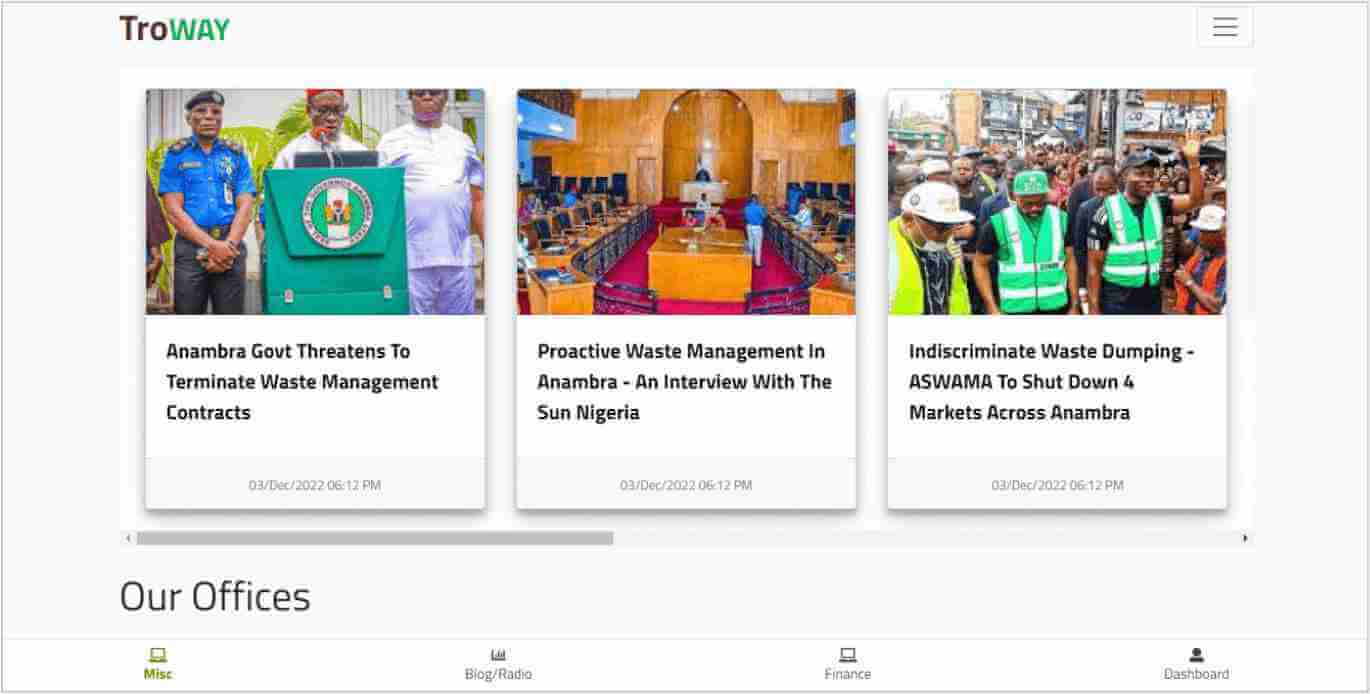Click the governor podium photo thumbnail
The image size is (1370, 694).
click(315, 202)
